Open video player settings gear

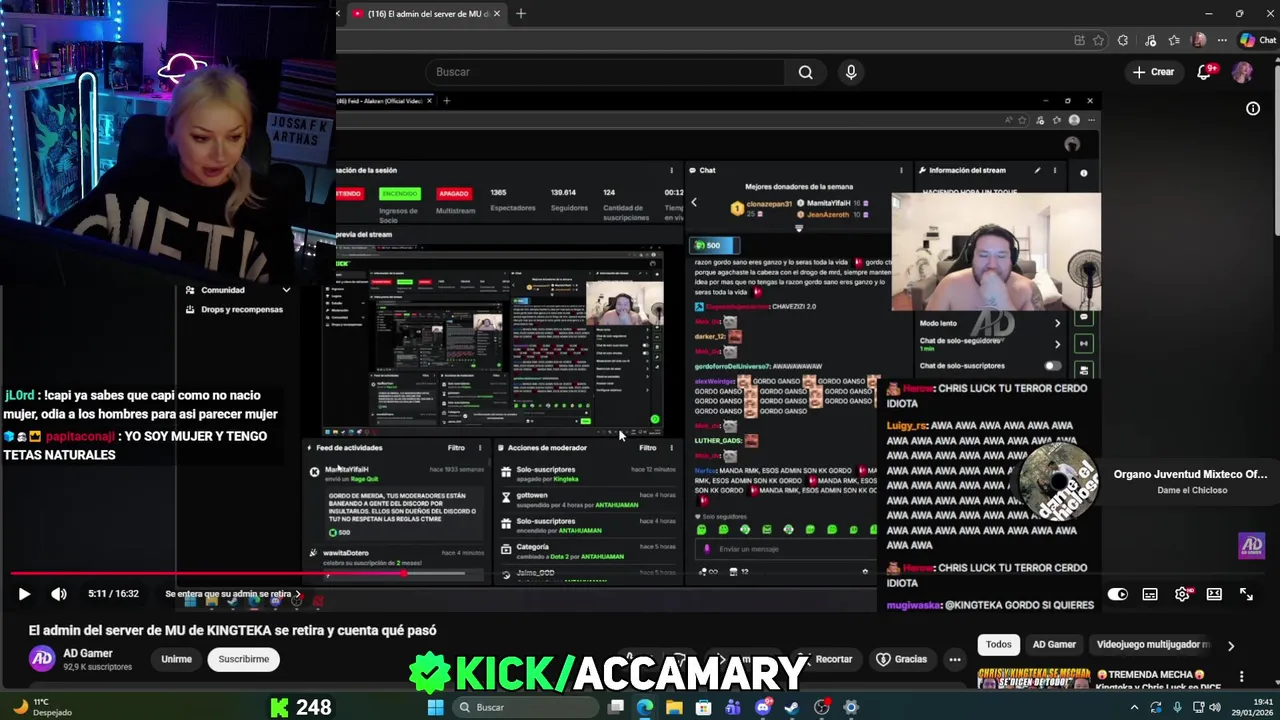tap(1182, 594)
